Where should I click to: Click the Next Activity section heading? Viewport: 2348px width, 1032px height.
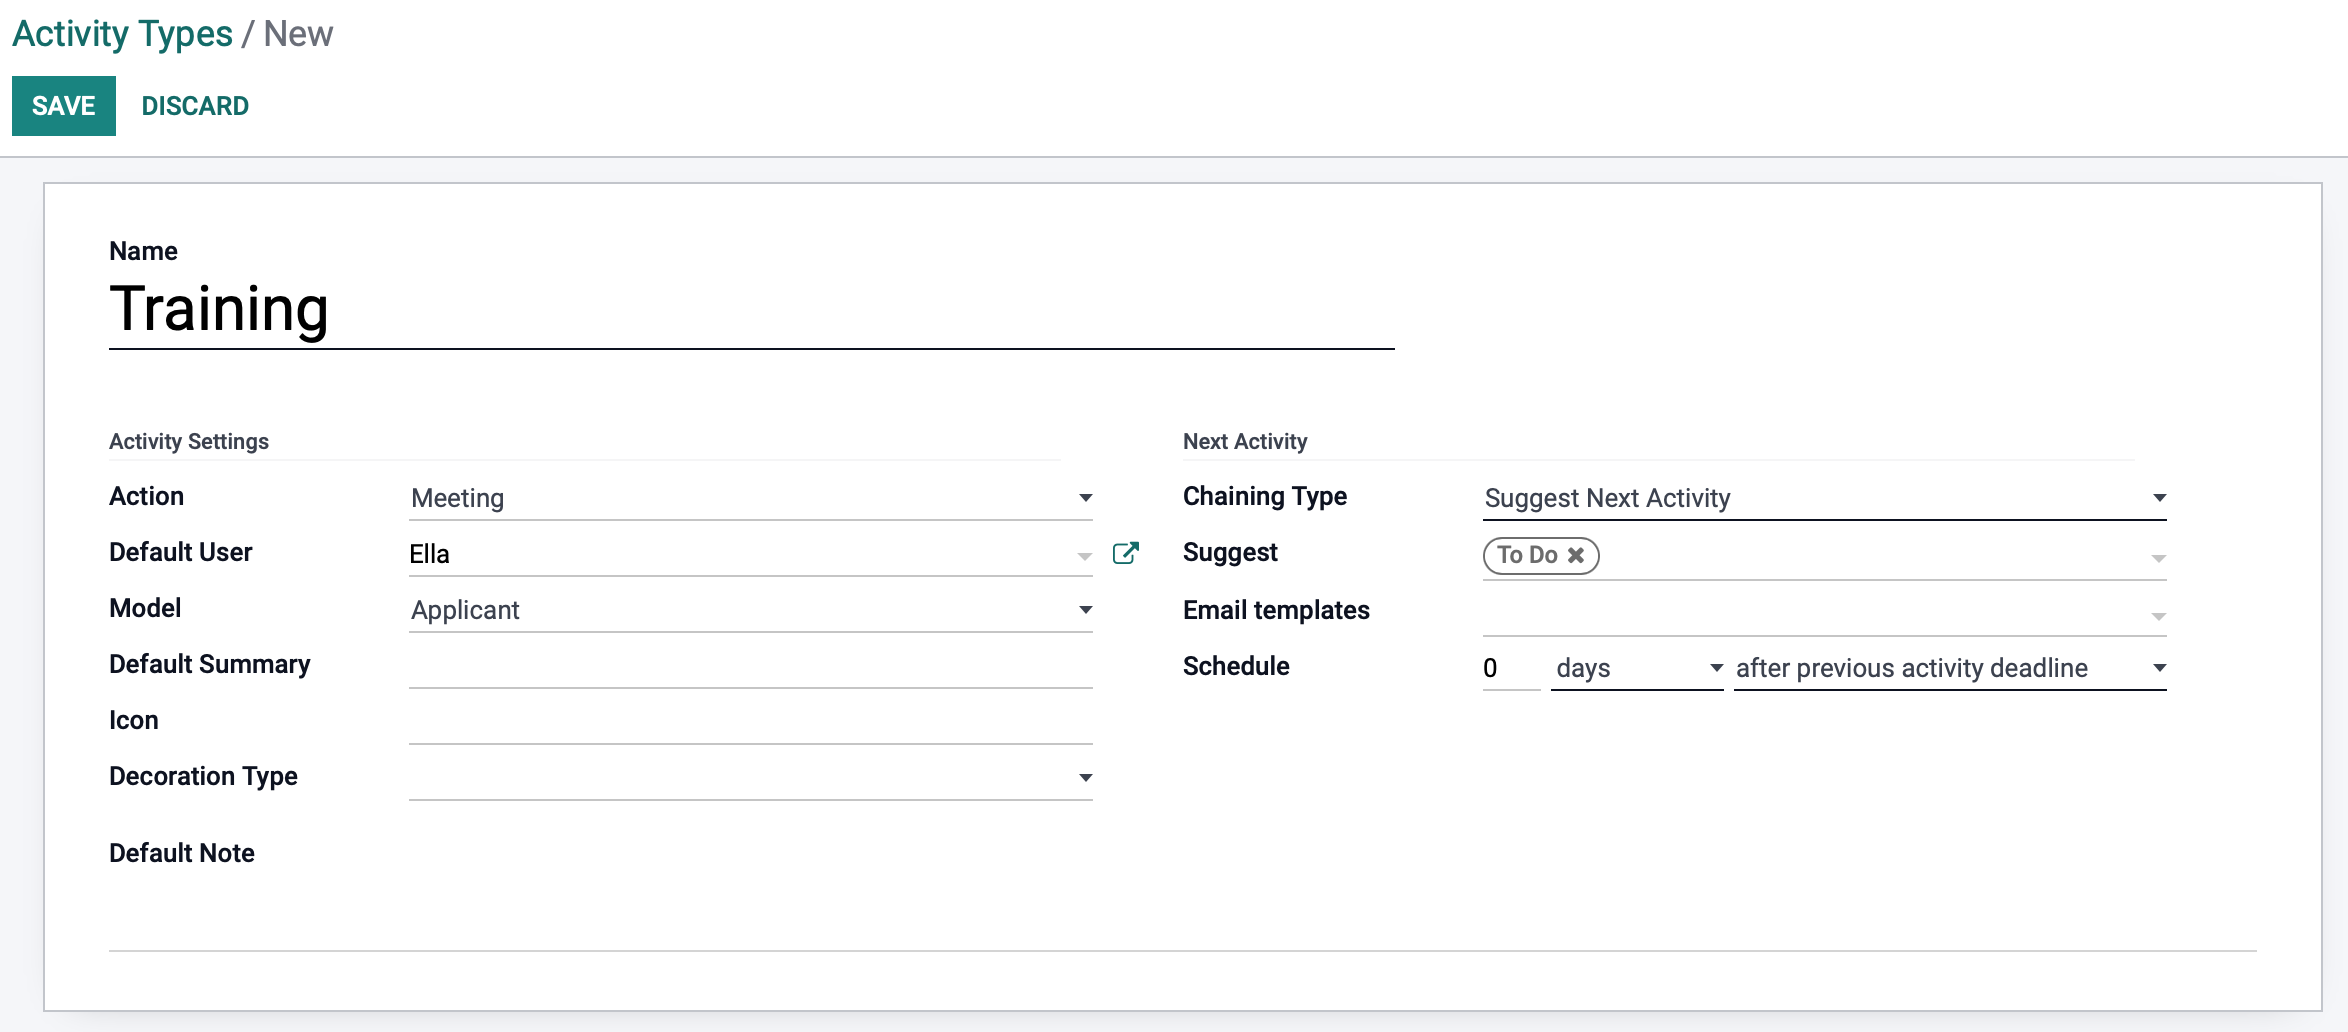(1245, 441)
